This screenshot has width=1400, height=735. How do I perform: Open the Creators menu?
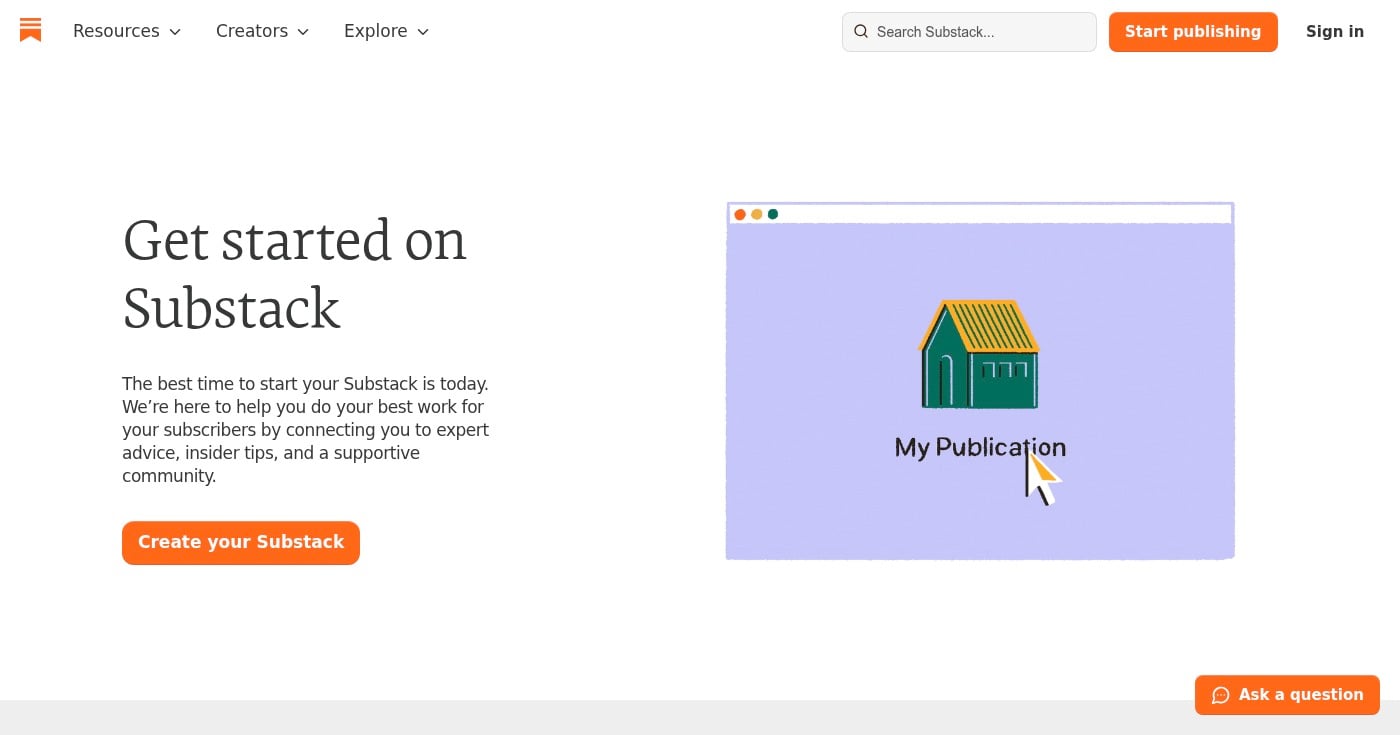(263, 31)
